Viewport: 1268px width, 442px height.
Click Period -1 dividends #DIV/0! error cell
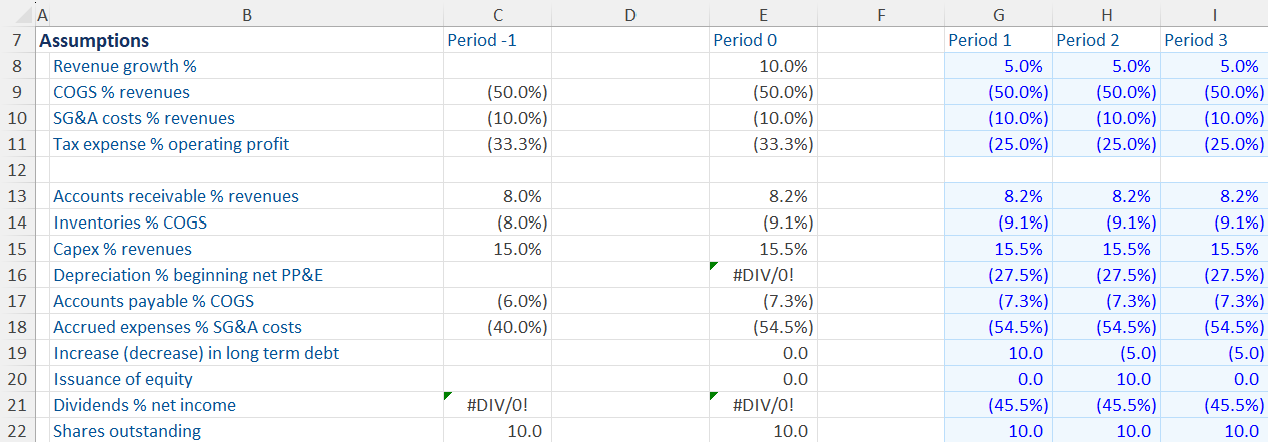[x=497, y=405]
